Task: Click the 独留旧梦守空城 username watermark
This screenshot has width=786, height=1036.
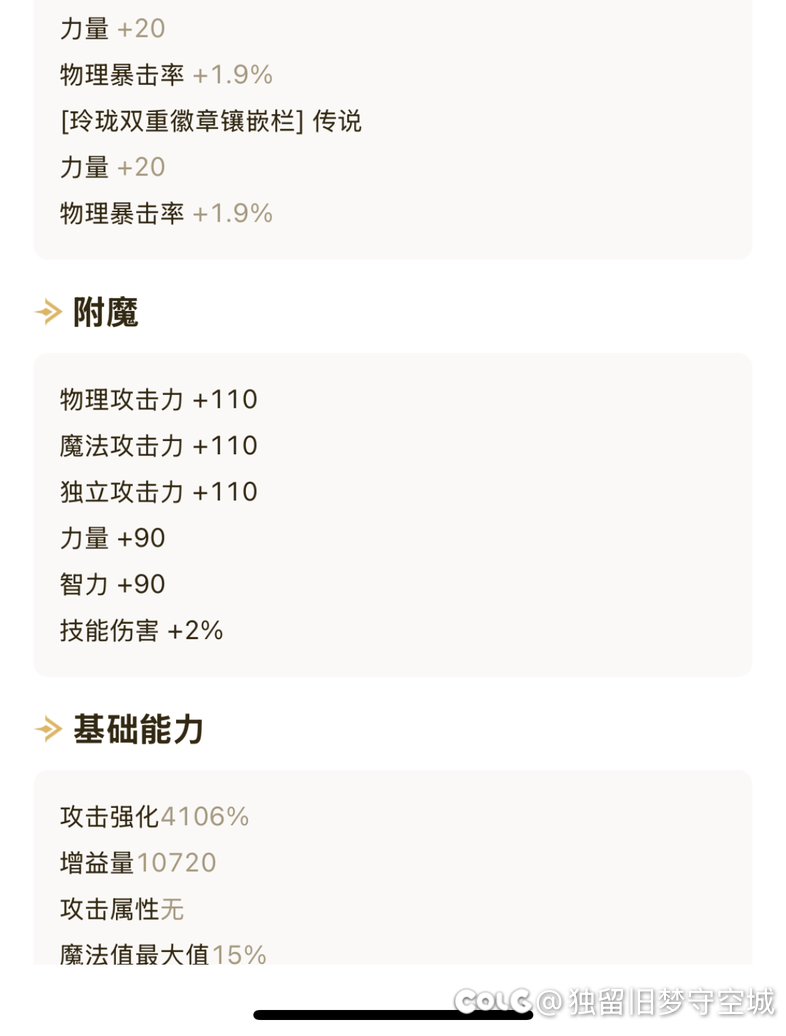Action: click(x=672, y=1002)
